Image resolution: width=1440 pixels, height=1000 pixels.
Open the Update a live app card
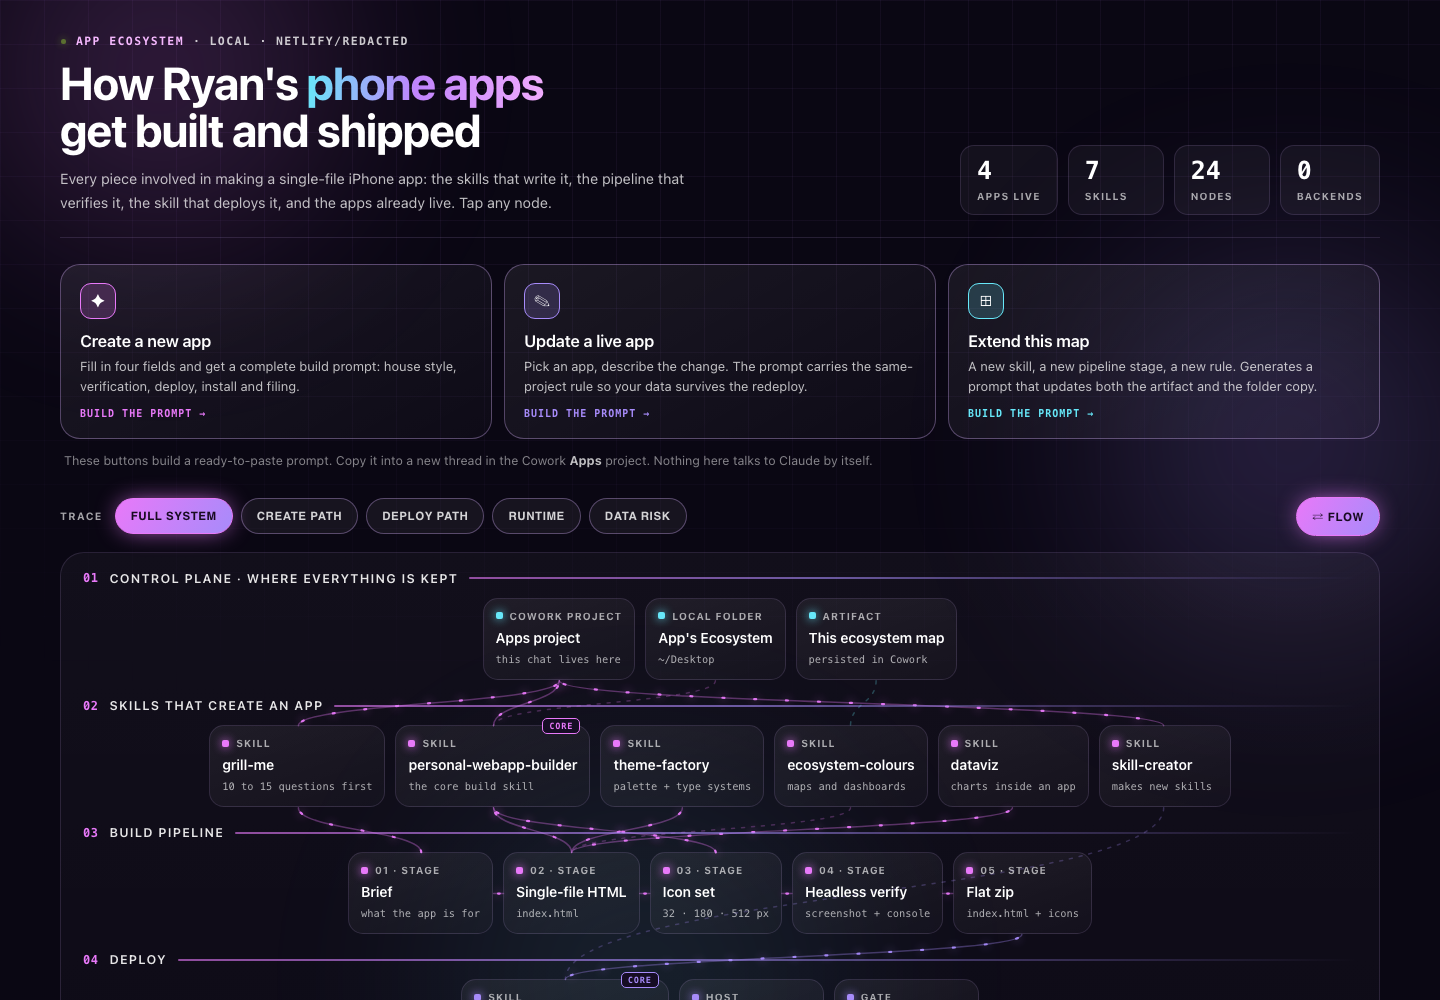click(720, 351)
